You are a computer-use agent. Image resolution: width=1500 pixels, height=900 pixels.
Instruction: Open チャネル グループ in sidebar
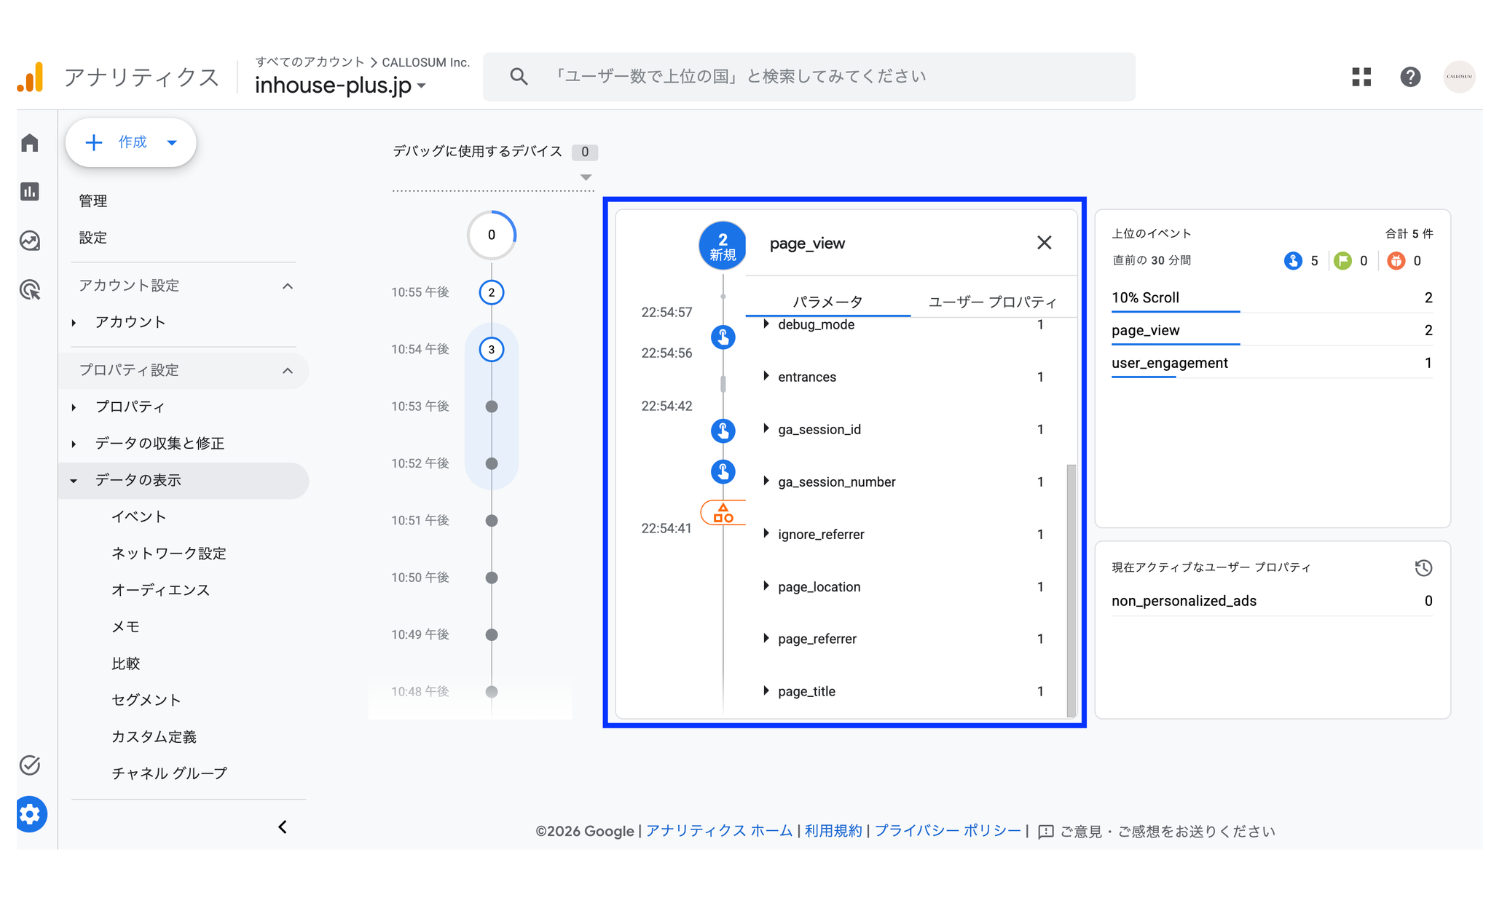[170, 774]
